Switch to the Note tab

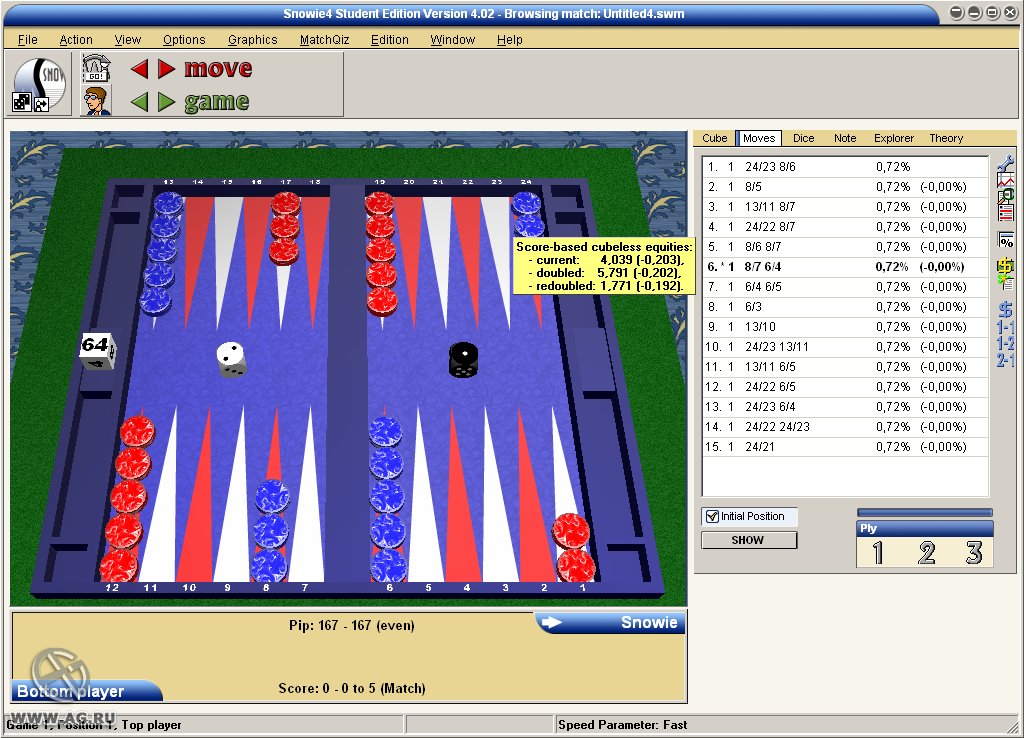pos(845,138)
